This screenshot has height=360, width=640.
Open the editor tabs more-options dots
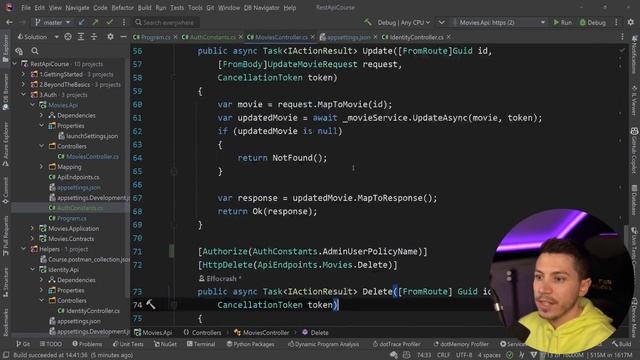[622, 37]
